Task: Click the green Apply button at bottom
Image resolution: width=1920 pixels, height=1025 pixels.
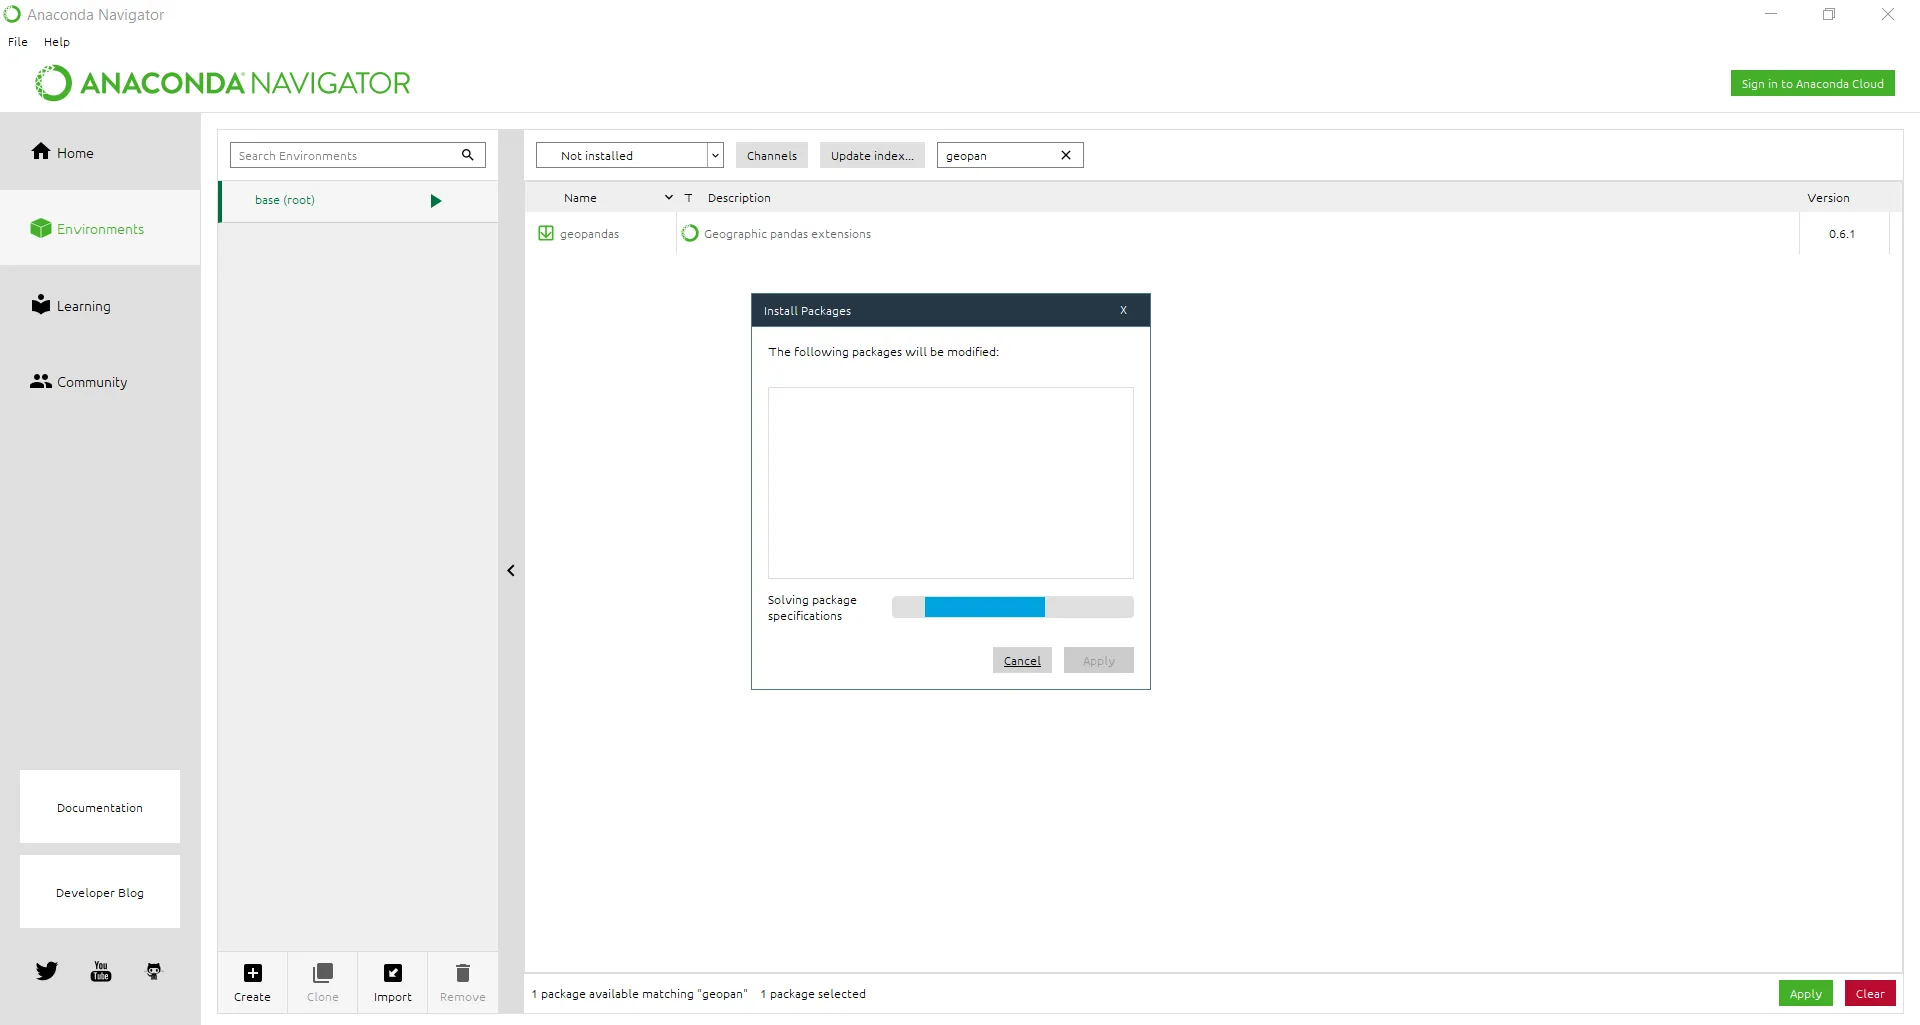Action: (1806, 994)
